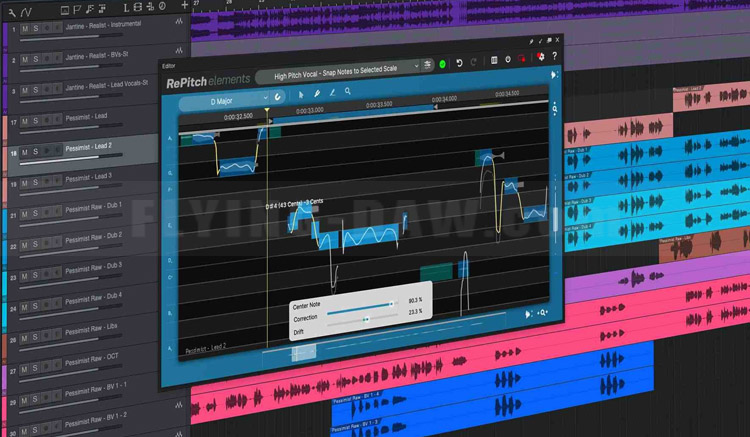Select the magnifier zoom tool in RePitch toolbar
The width and height of the screenshot is (750, 437).
348,91
